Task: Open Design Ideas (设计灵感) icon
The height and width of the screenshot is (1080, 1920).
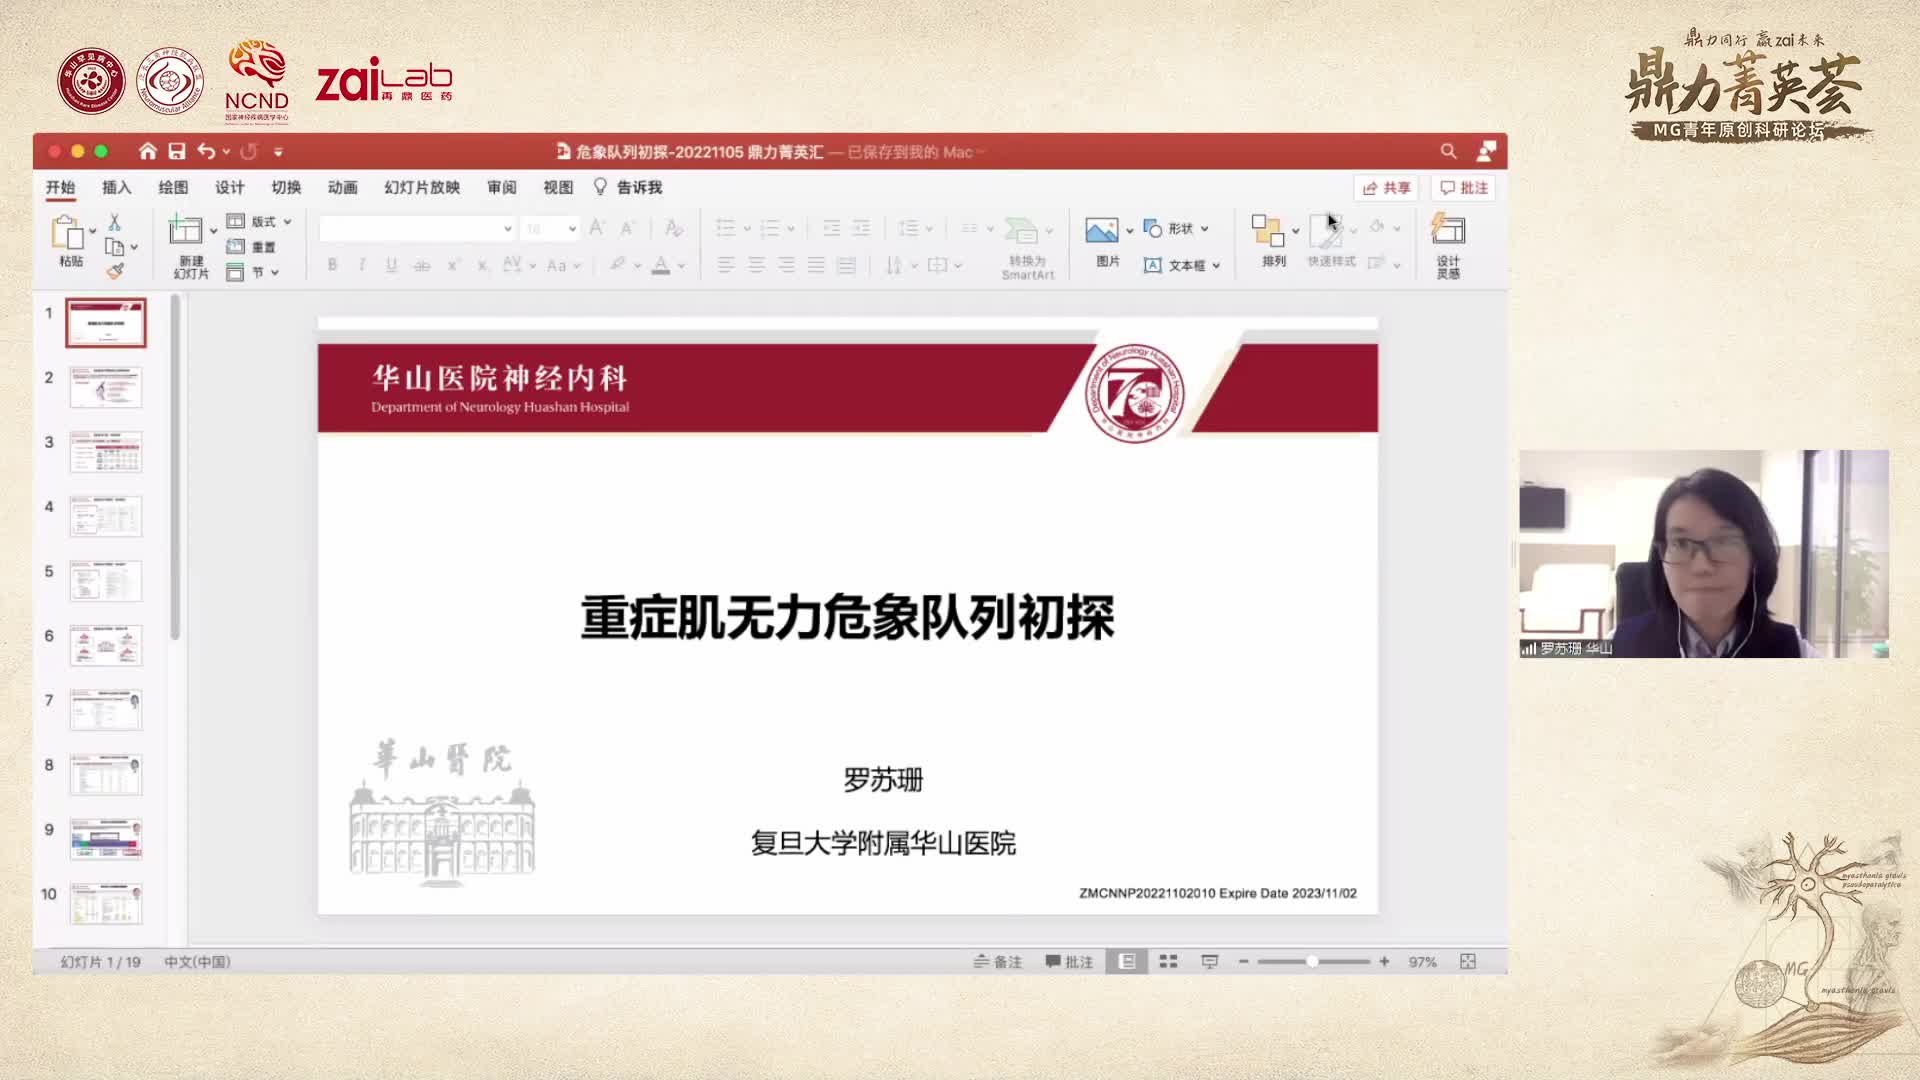Action: (x=1447, y=232)
